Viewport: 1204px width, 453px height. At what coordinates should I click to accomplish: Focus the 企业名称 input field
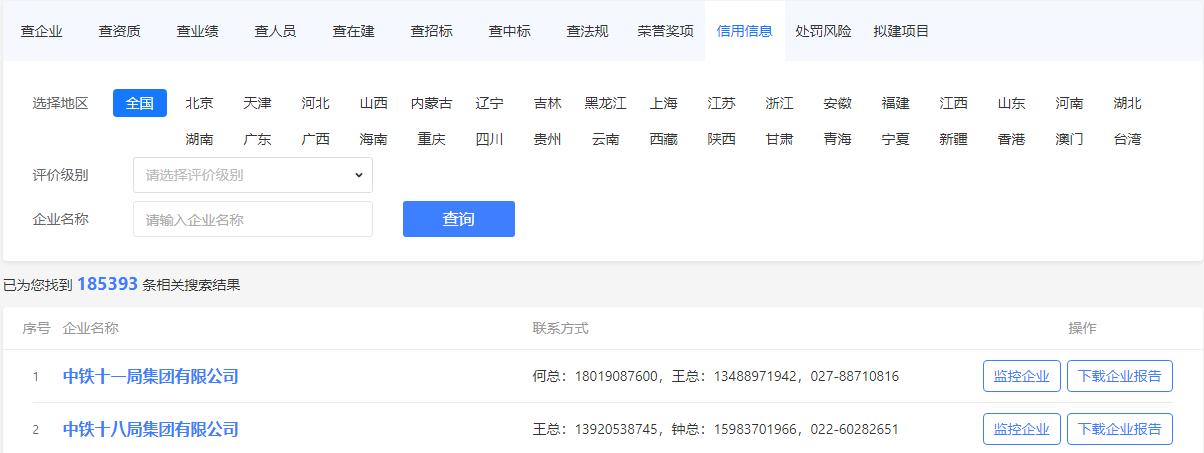(253, 219)
